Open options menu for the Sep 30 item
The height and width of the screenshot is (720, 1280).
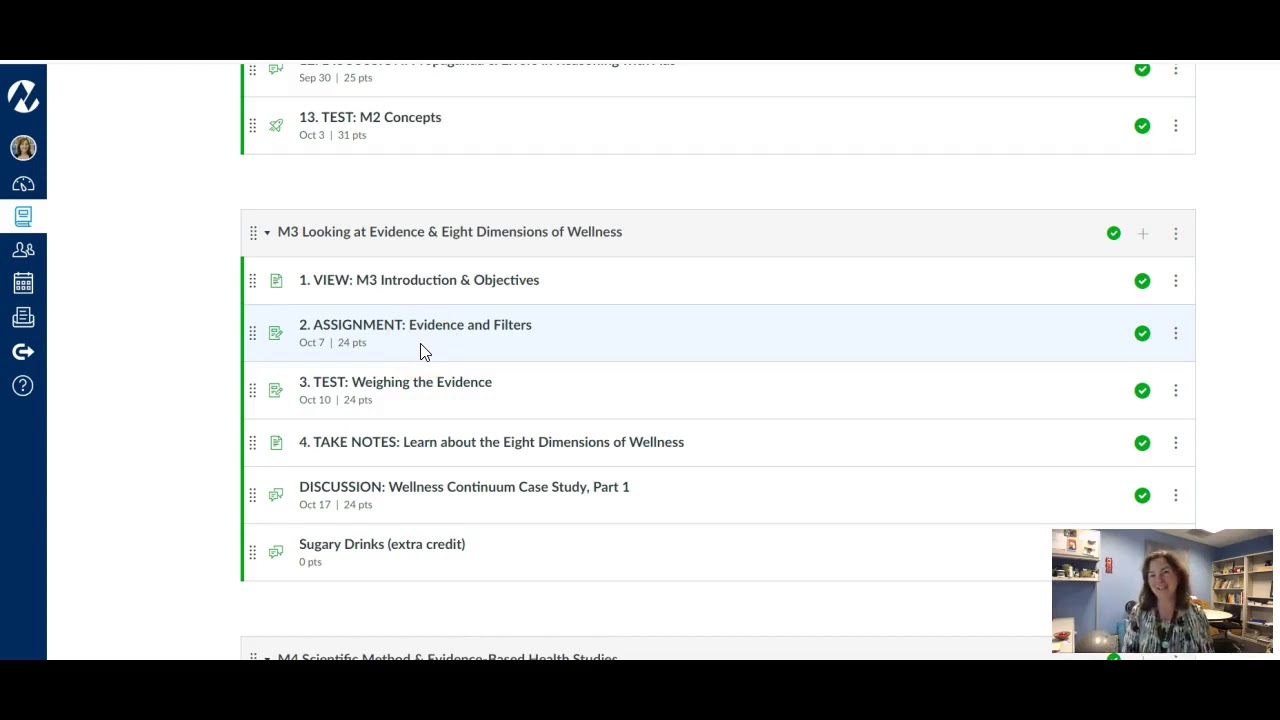1176,69
